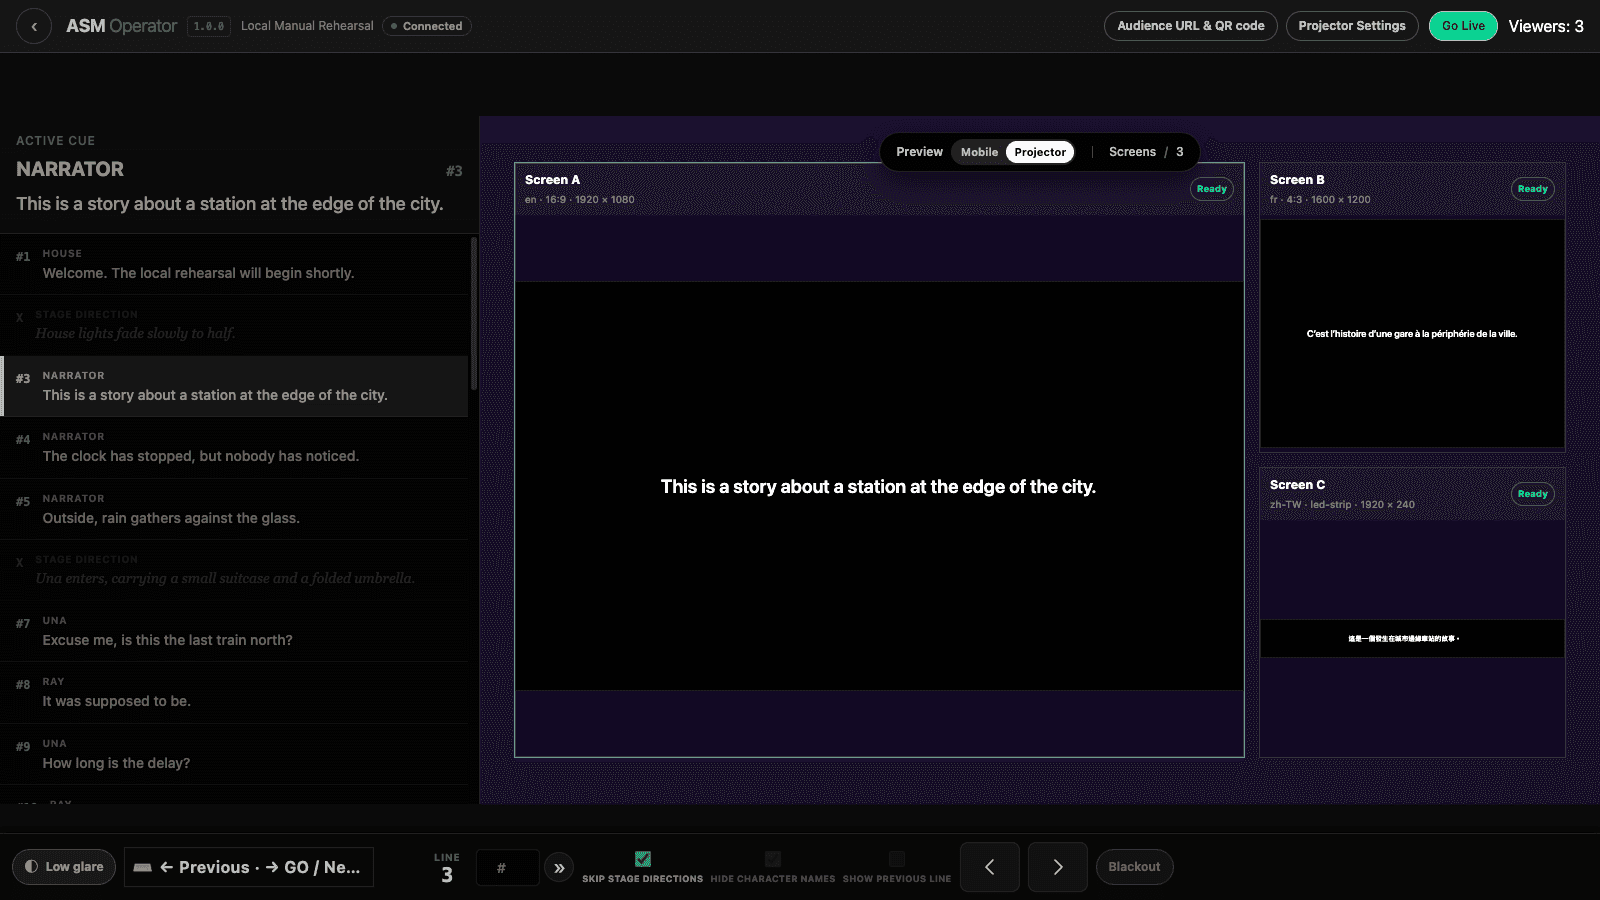The image size is (1600, 900).
Task: Select skipped 'House lights fade' stage direction
Action: (x=234, y=325)
